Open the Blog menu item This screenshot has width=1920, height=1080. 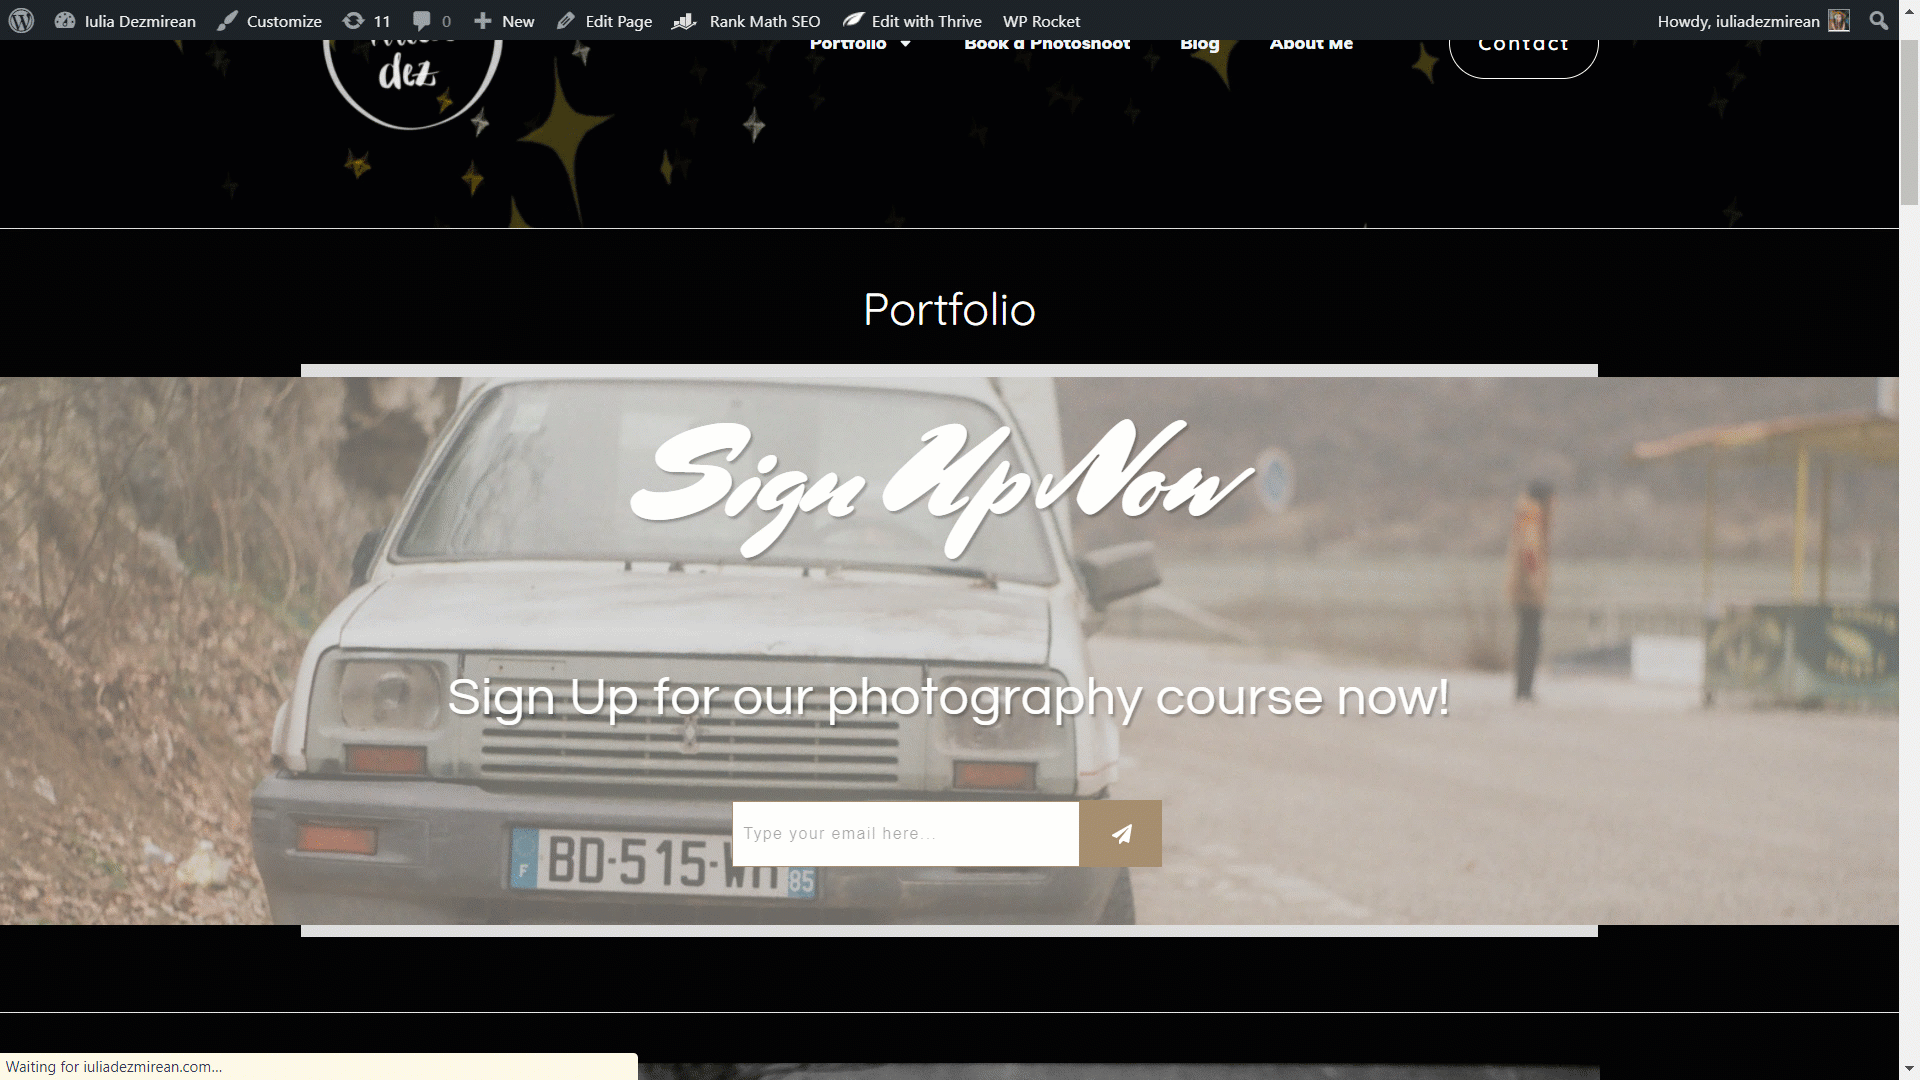(x=1199, y=45)
